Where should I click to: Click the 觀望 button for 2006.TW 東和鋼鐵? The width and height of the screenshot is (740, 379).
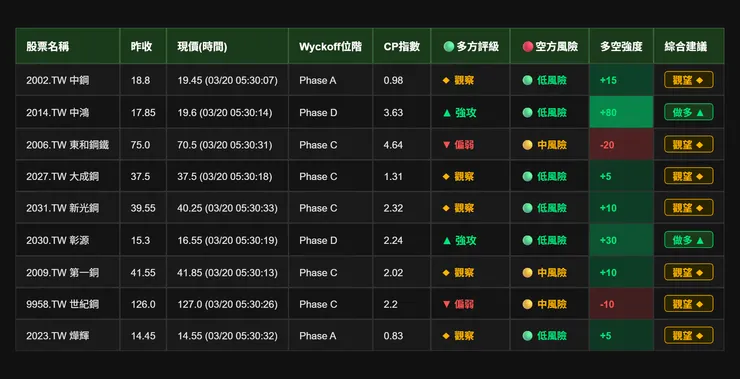[689, 144]
